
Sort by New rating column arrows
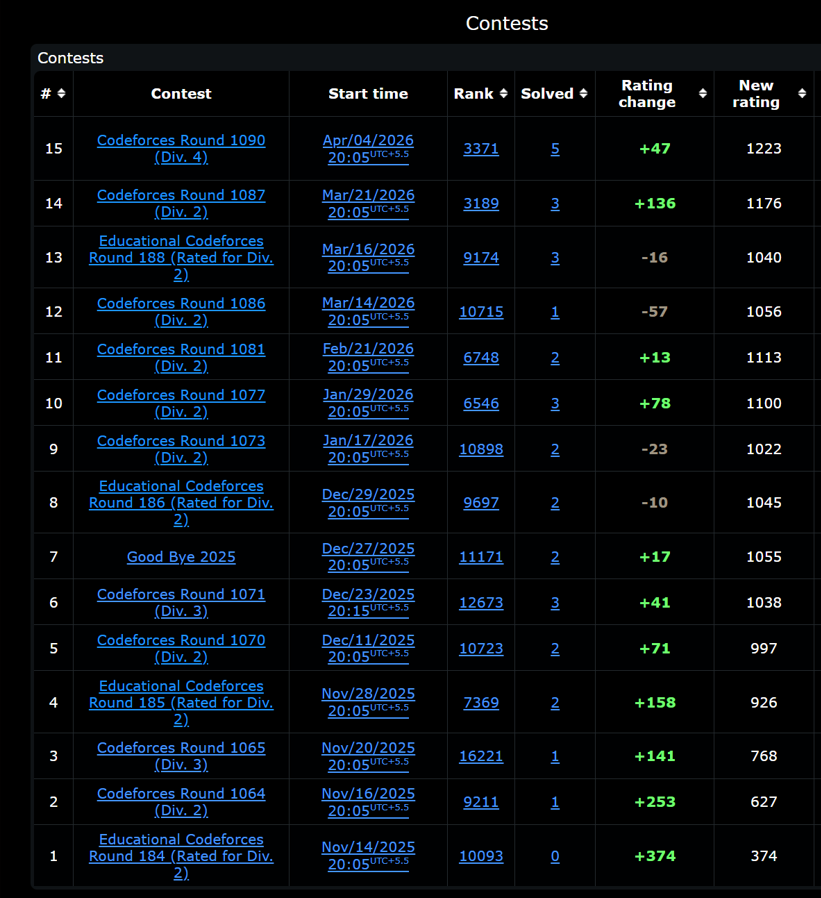coord(802,93)
